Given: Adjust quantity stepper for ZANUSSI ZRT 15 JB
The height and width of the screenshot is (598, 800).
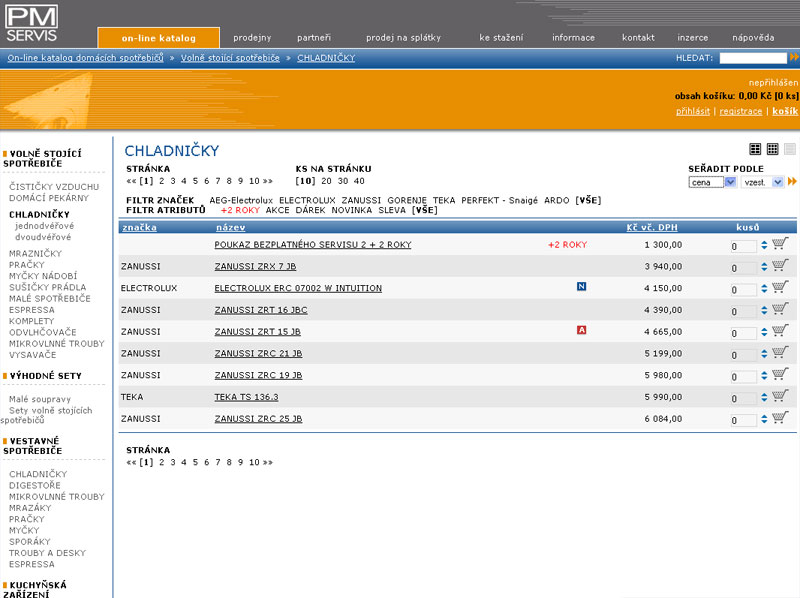Looking at the screenshot, I should click(764, 332).
